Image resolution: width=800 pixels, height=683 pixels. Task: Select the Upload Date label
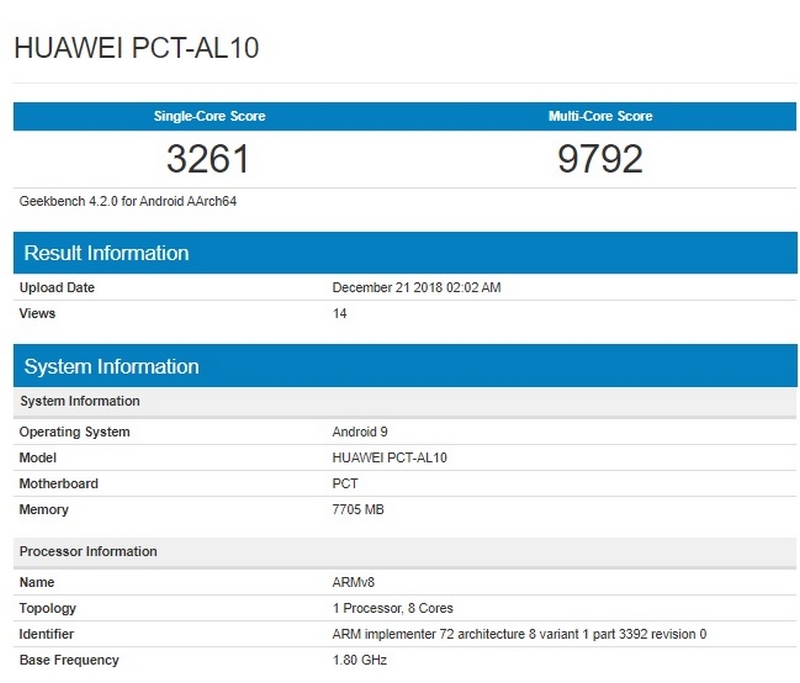point(57,288)
